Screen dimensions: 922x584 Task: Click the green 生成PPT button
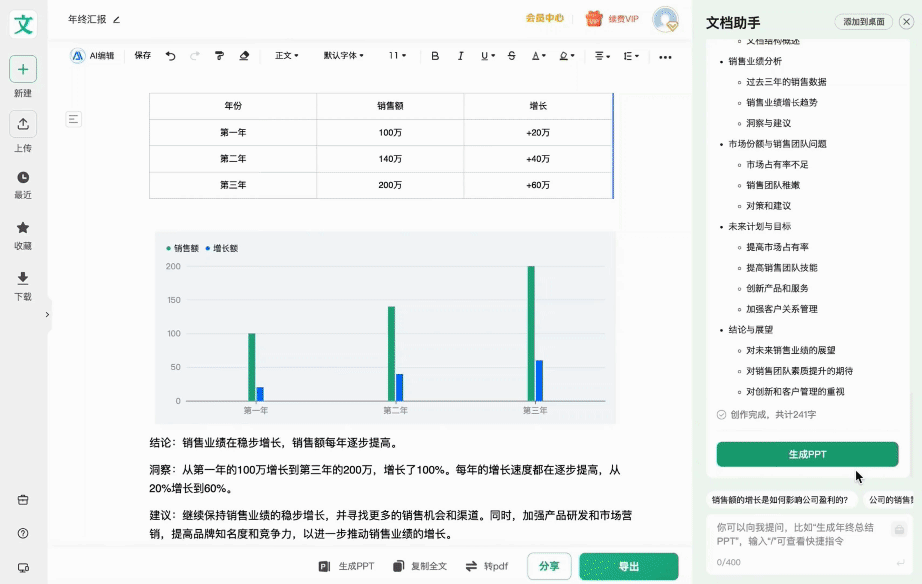(x=806, y=454)
